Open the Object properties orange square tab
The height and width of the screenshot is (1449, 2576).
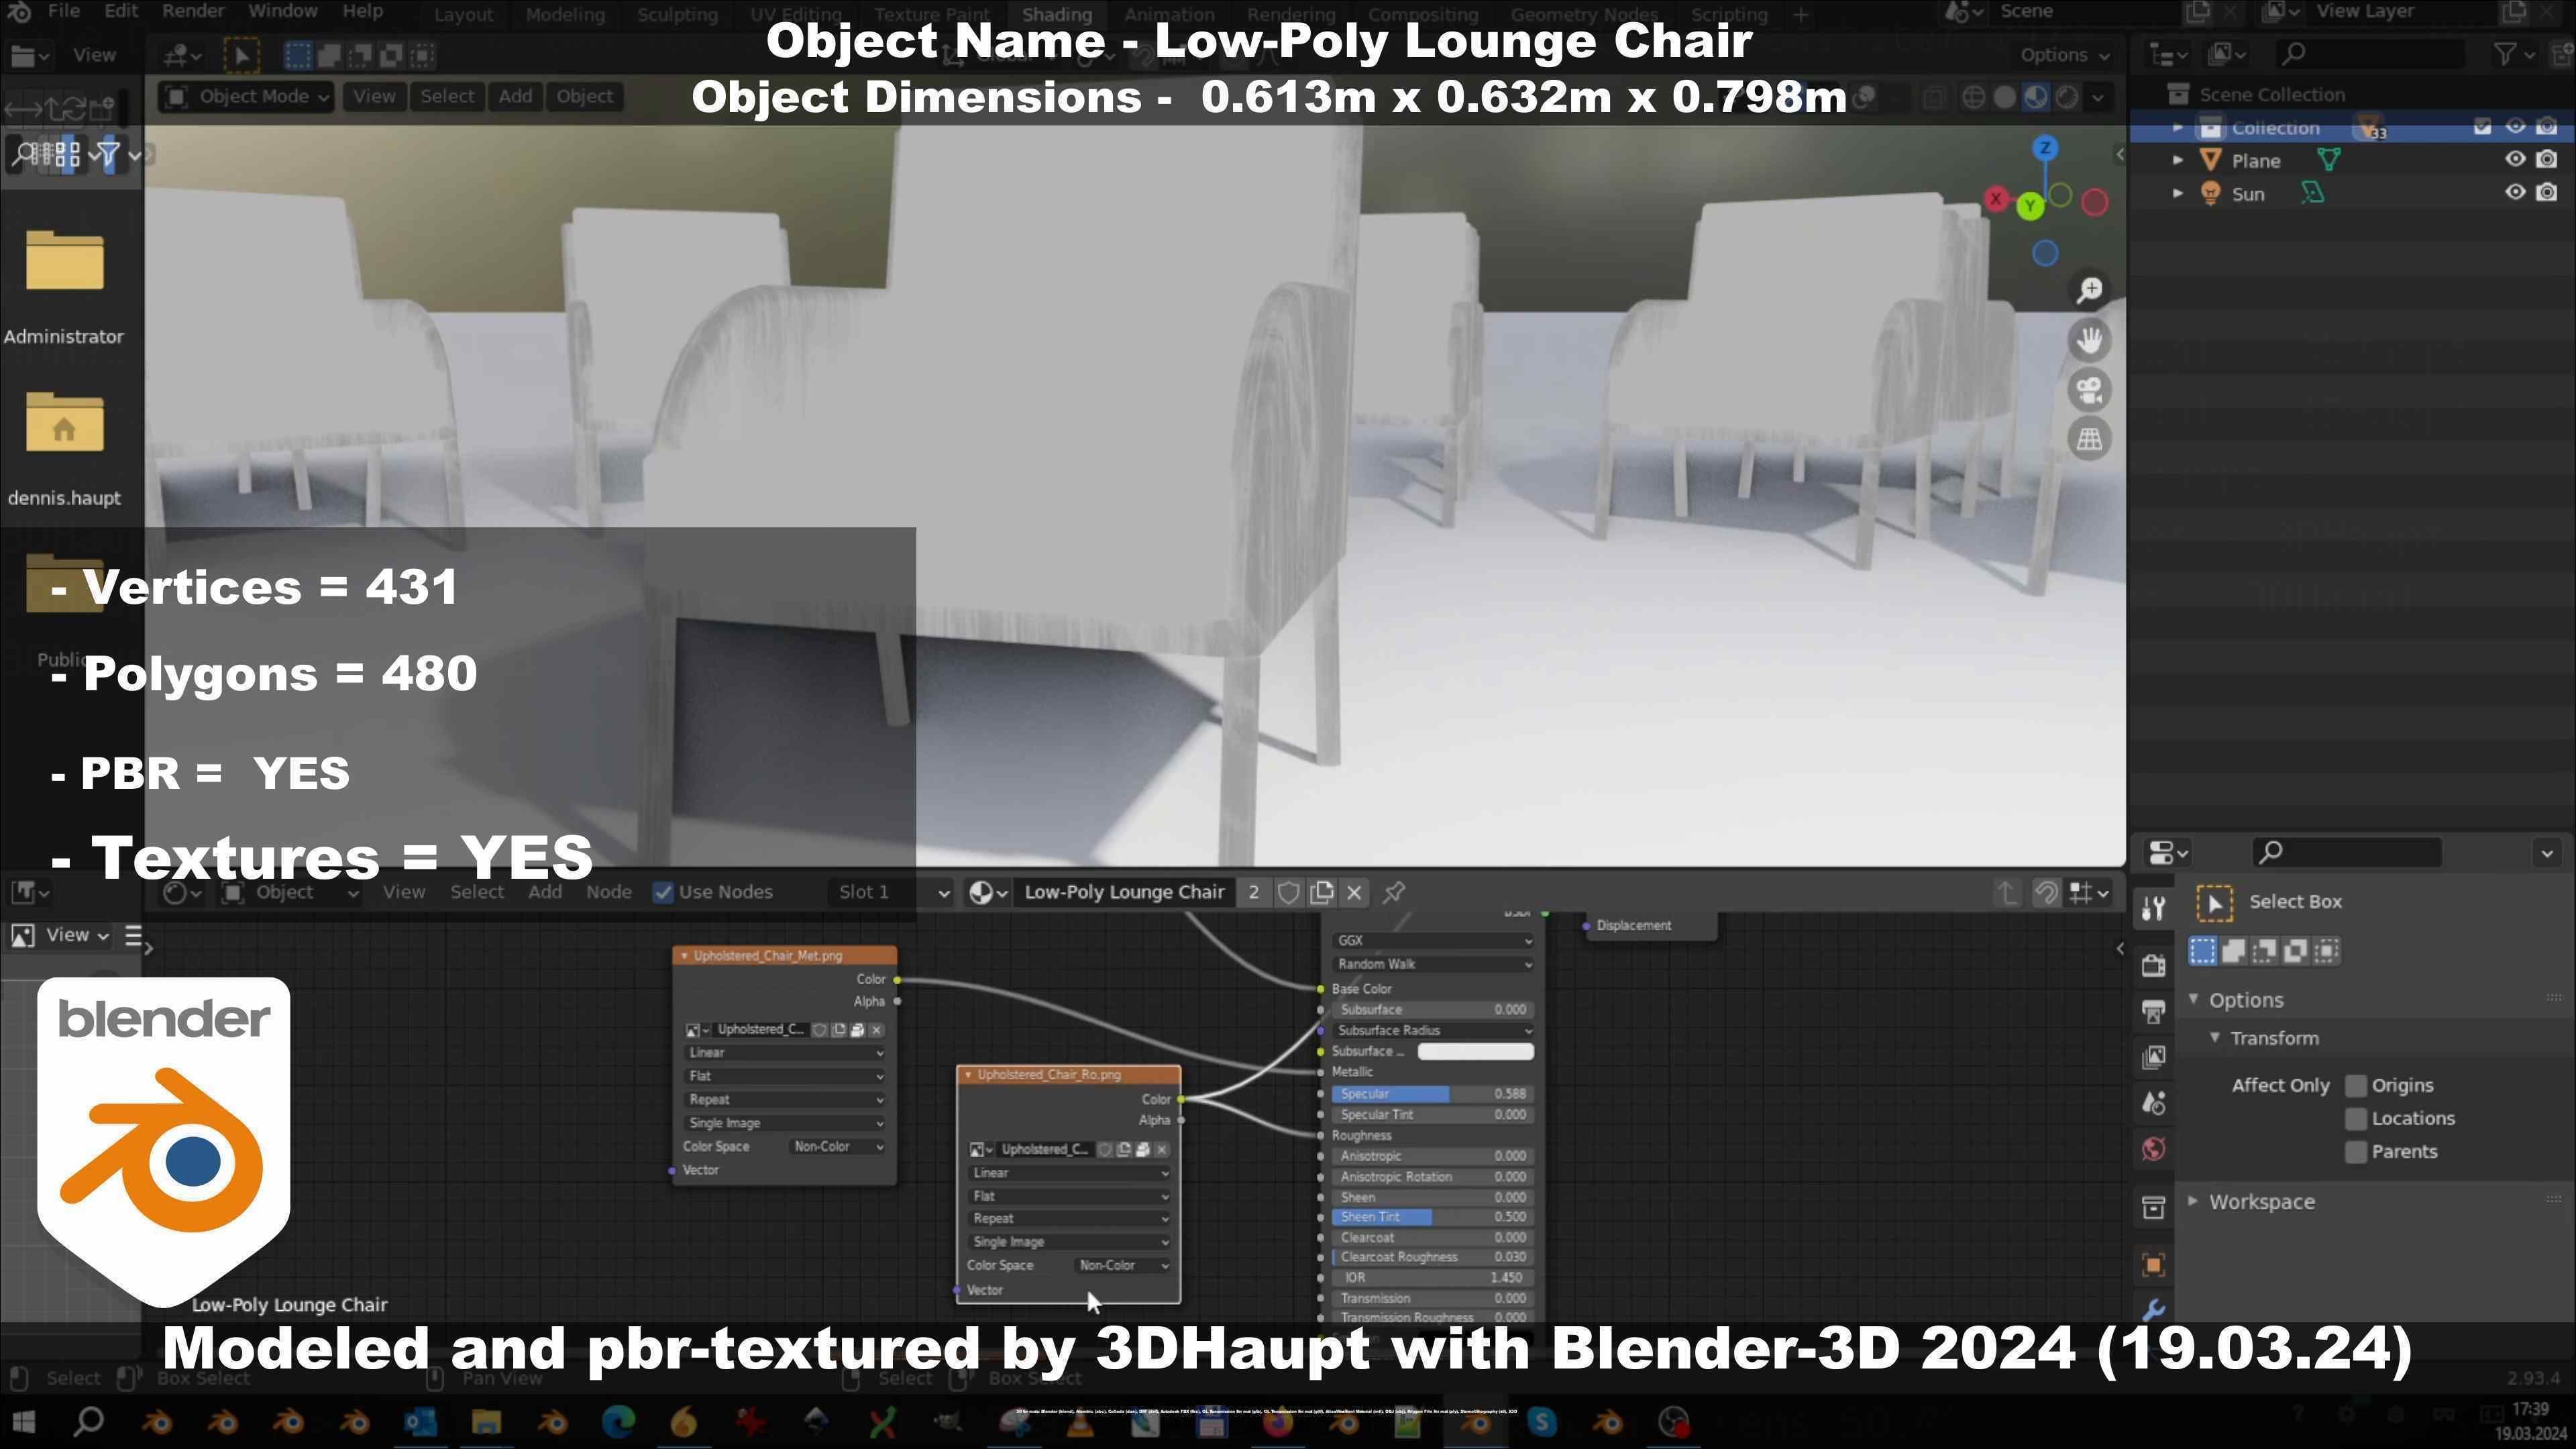tap(2153, 1265)
